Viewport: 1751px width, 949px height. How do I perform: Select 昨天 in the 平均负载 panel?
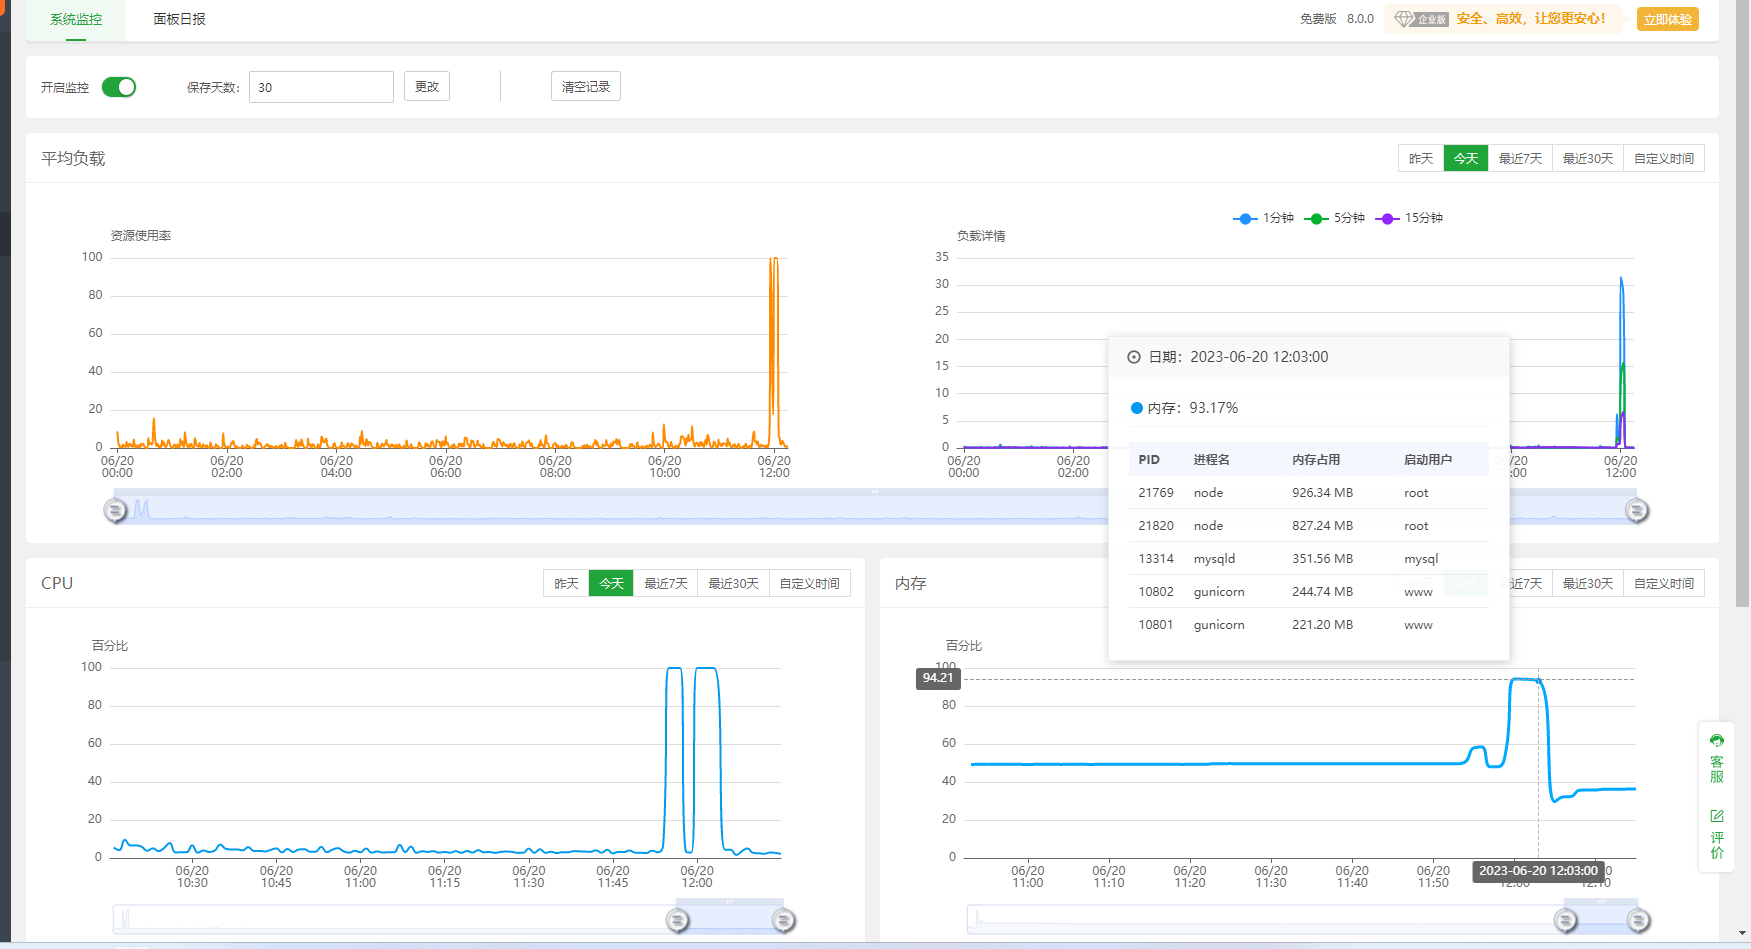pyautogui.click(x=1420, y=159)
